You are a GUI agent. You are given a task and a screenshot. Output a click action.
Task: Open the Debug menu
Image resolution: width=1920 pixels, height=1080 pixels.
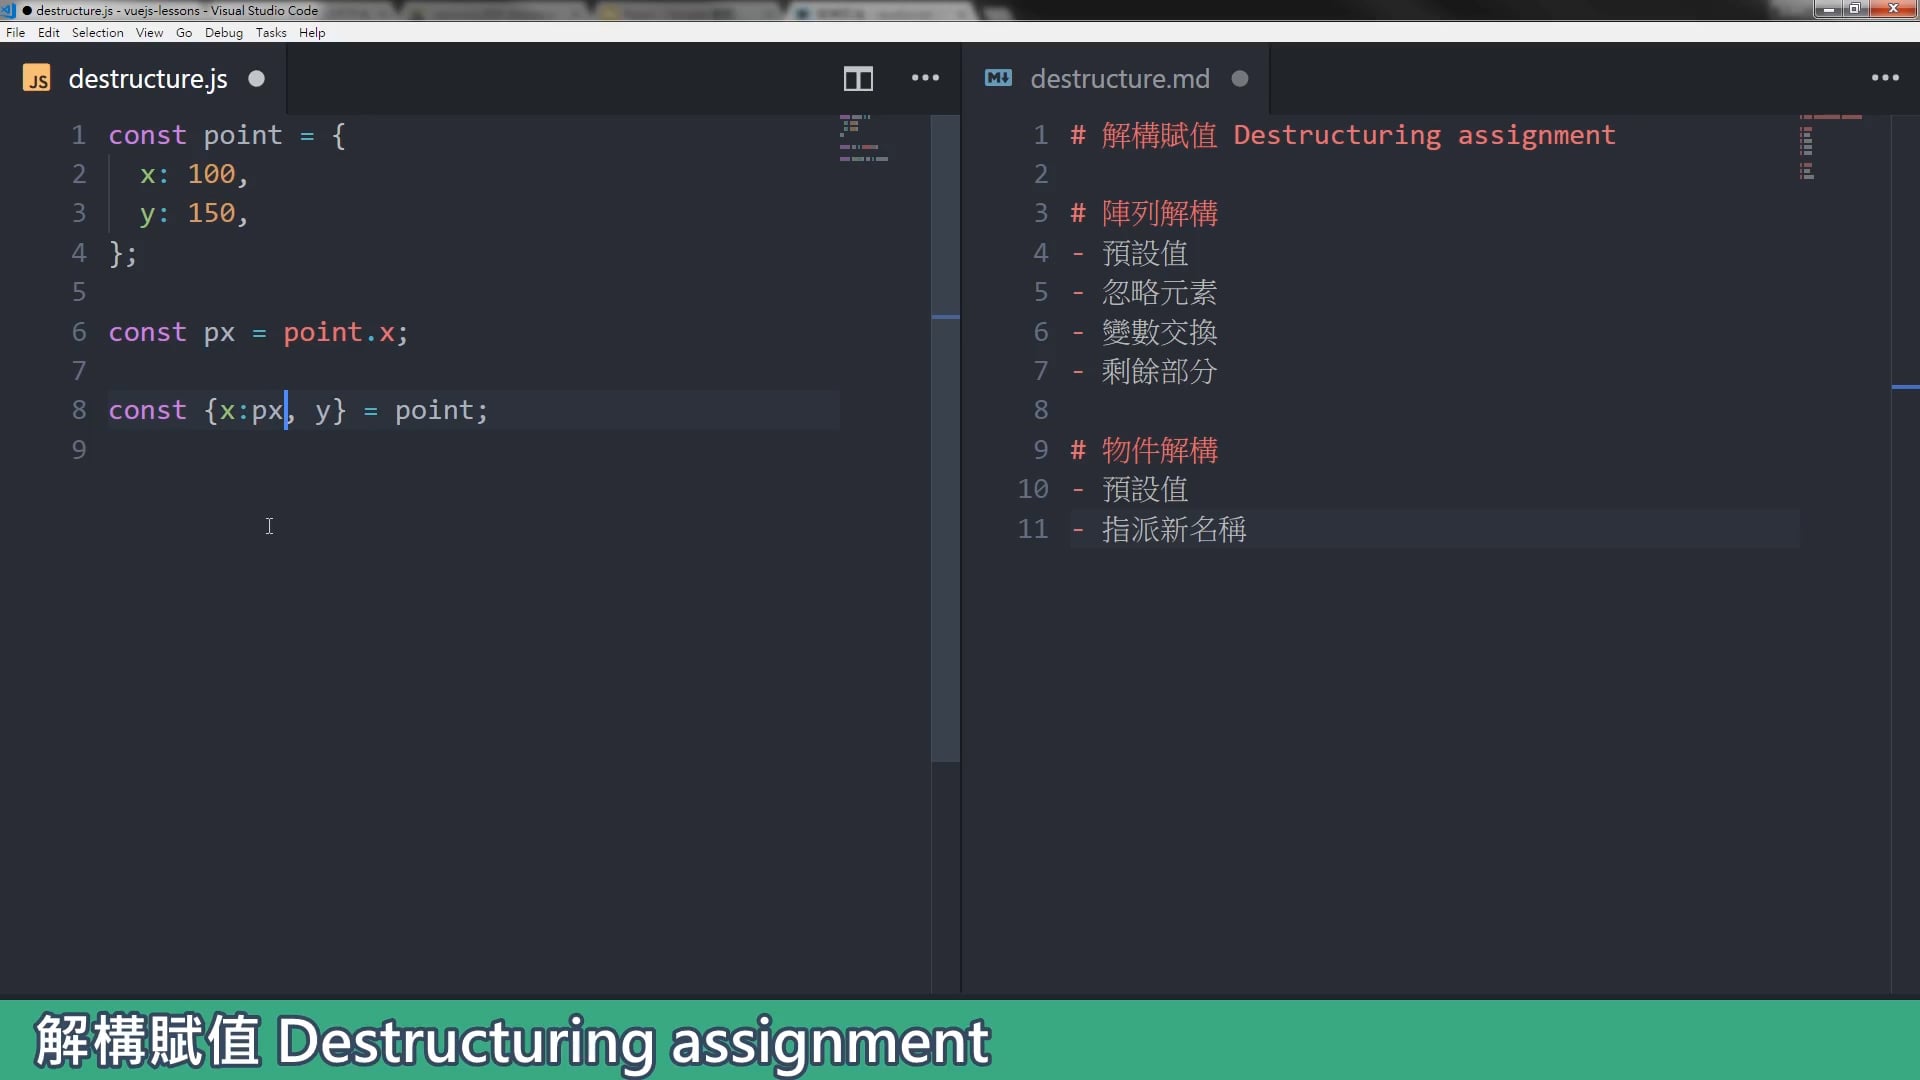pos(224,33)
